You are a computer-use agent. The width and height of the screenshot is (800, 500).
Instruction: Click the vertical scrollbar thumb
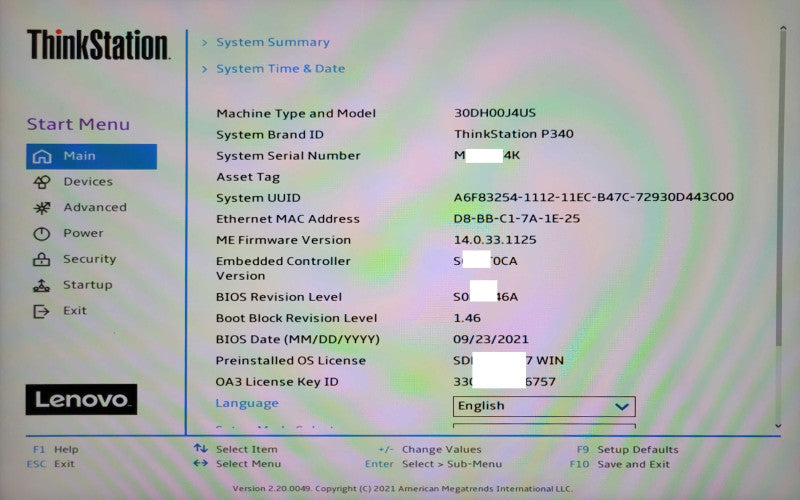780,189
